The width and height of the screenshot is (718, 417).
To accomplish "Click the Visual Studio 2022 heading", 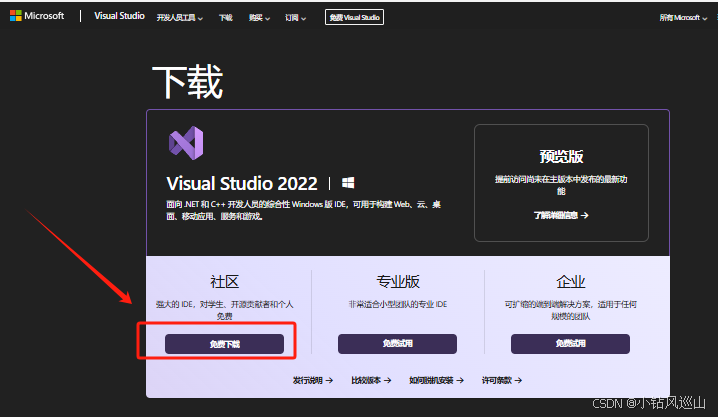I will click(242, 184).
